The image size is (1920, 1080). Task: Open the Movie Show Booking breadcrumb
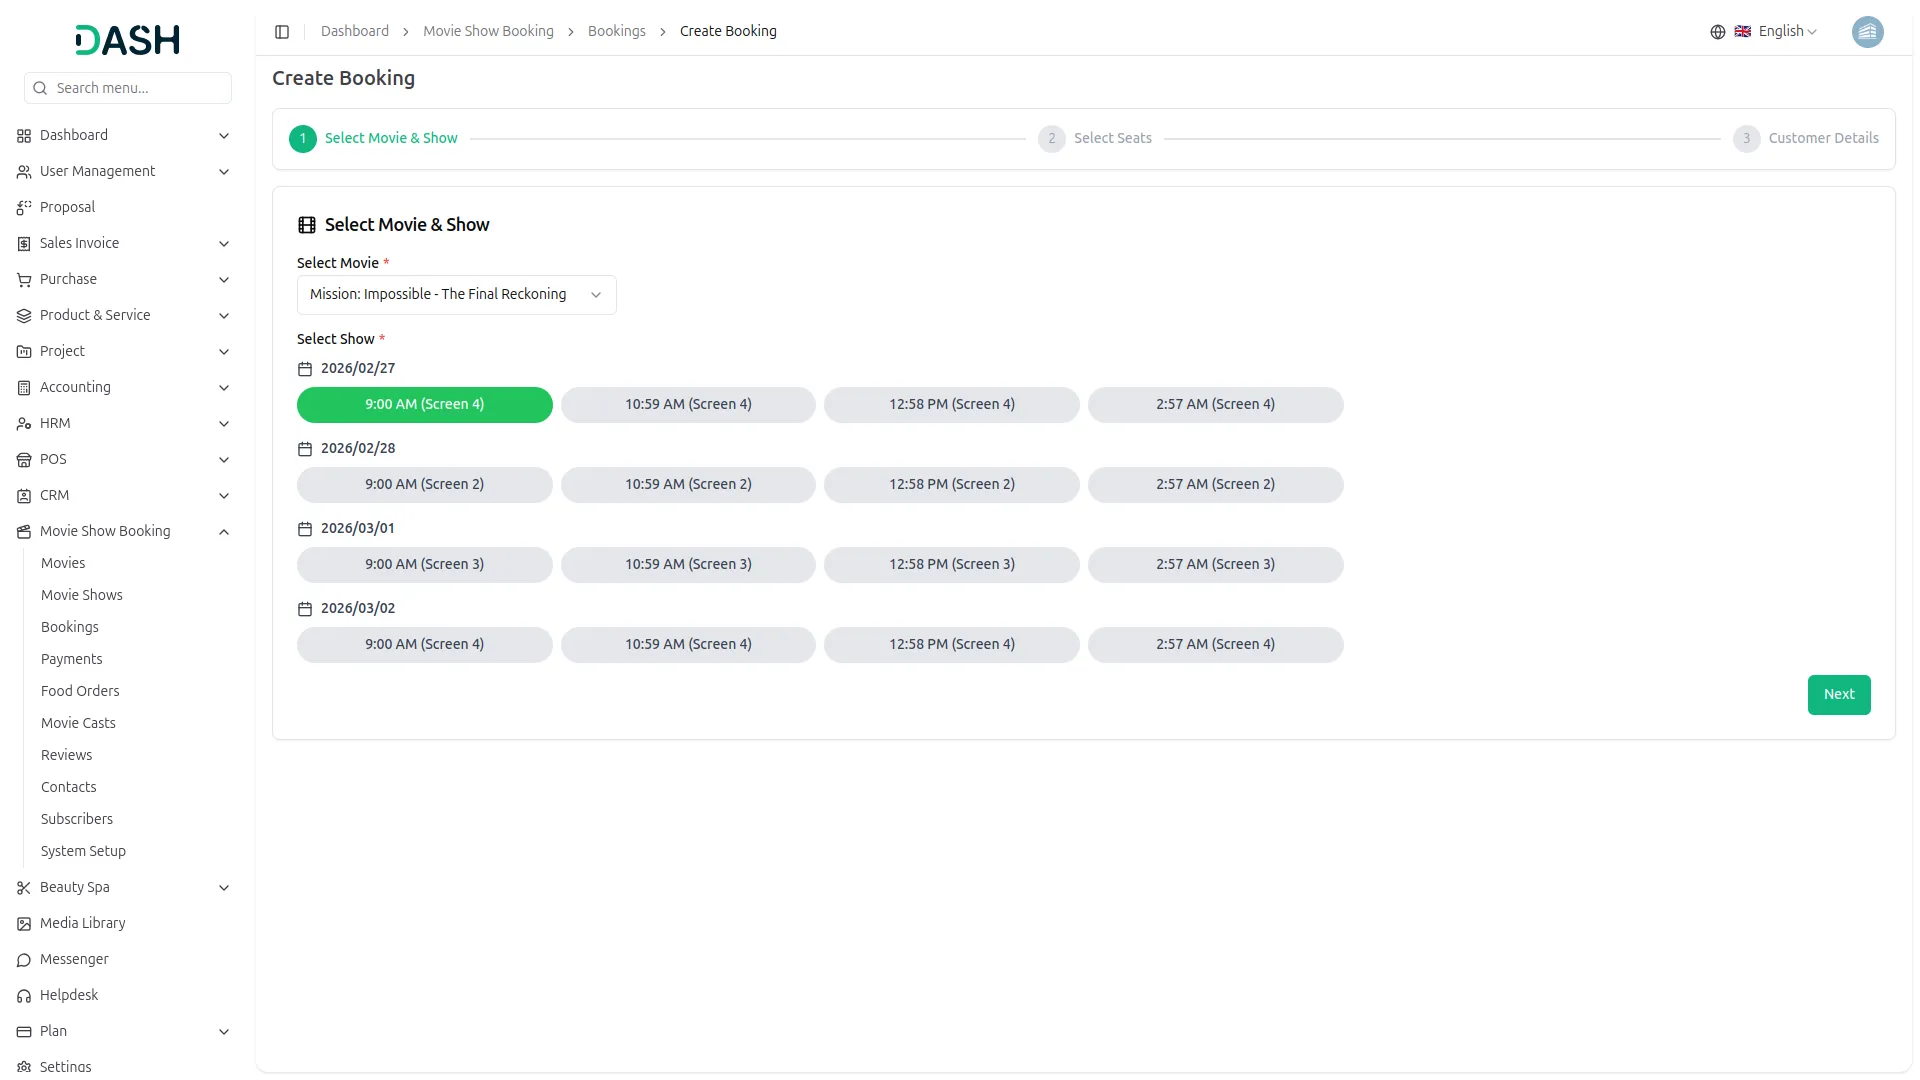488,32
